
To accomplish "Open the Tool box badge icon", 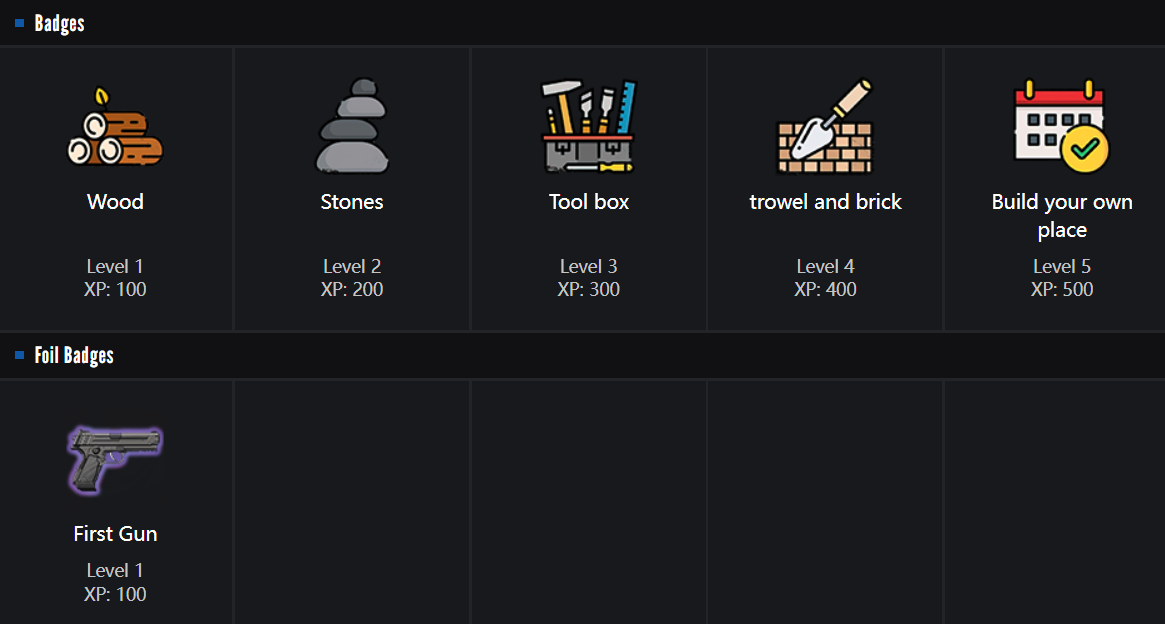I will click(x=589, y=127).
